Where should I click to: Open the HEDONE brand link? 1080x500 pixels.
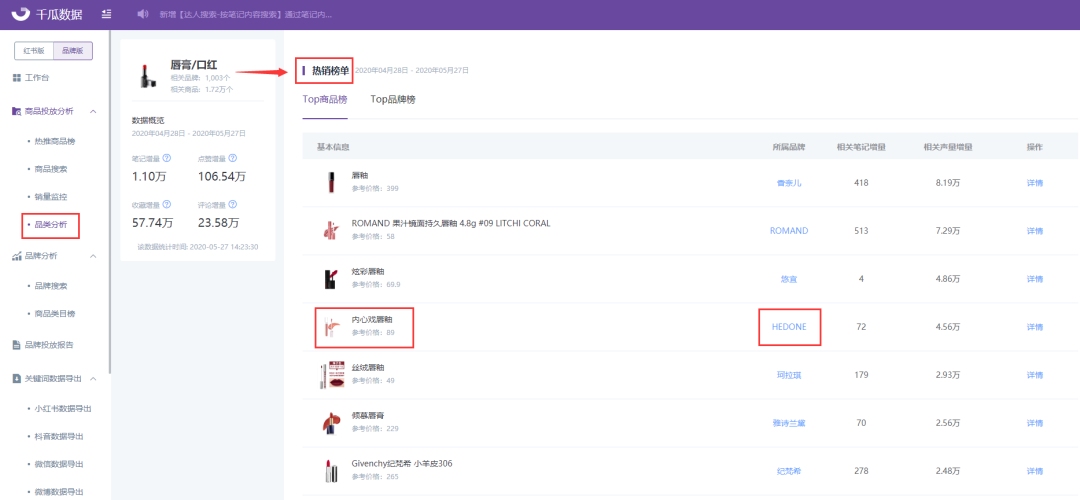tap(789, 326)
